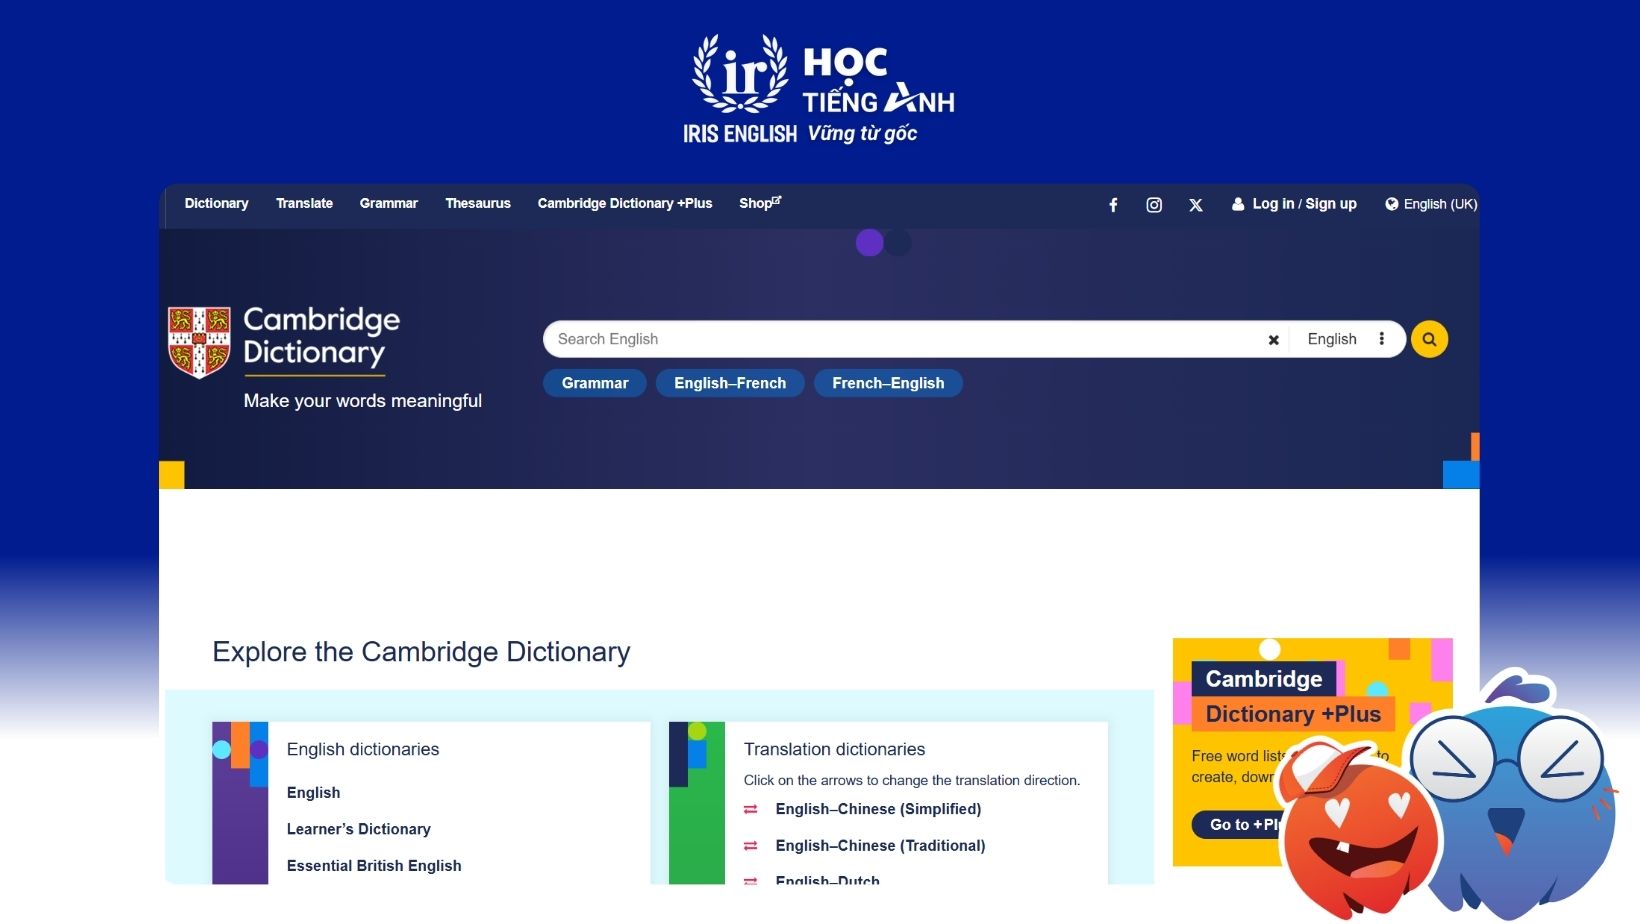Click the Cambridge Dictionary wordmark text
Viewport: 1640px width, 924px height.
click(321, 336)
